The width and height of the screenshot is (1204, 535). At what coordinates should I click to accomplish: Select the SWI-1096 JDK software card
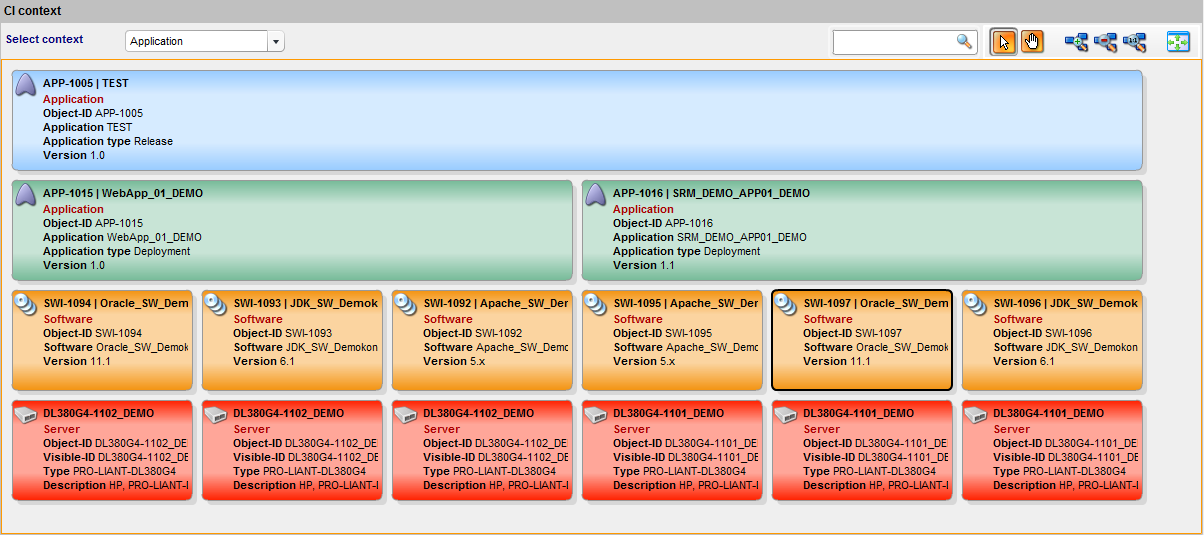click(1052, 340)
